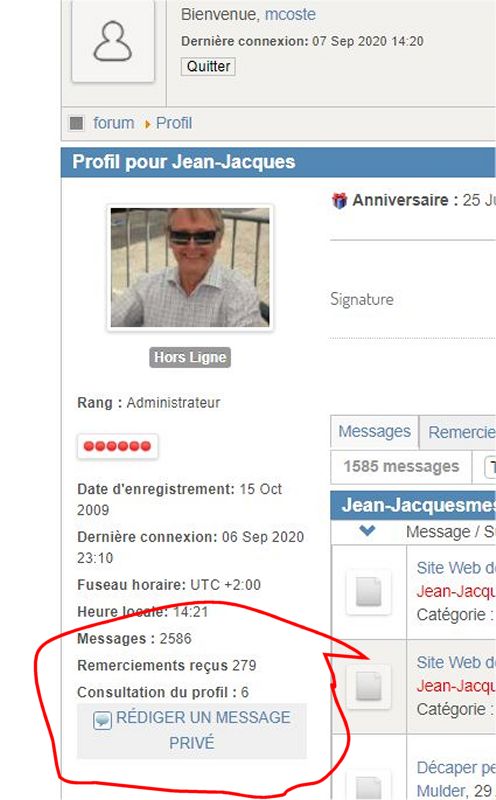The width and height of the screenshot is (496, 800).
Task: Click the default user avatar icon
Action: click(113, 41)
